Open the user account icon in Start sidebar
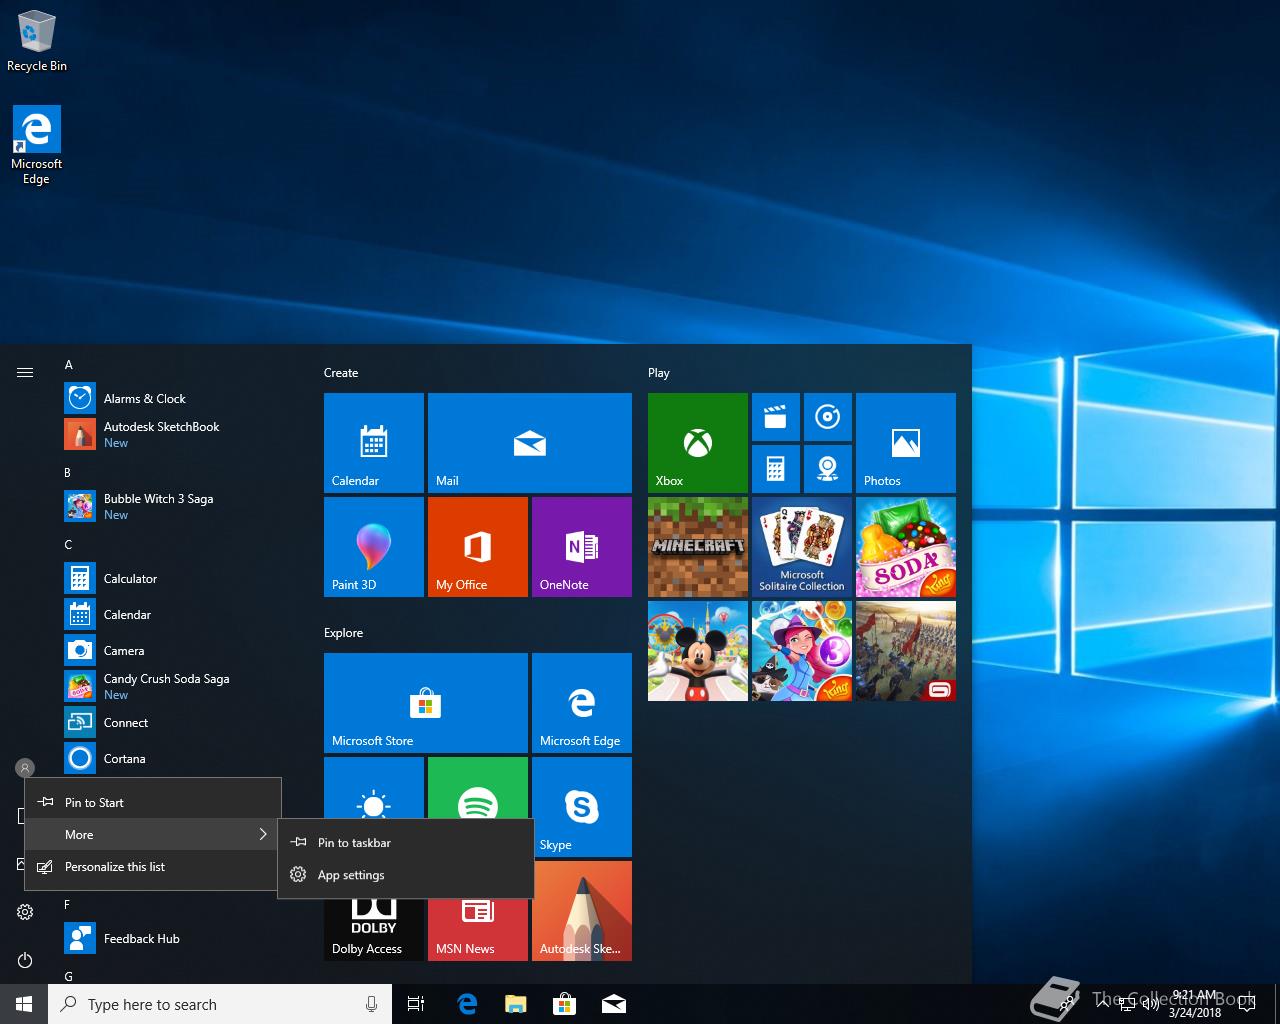Screen dimensions: 1280x1024 pos(25,768)
